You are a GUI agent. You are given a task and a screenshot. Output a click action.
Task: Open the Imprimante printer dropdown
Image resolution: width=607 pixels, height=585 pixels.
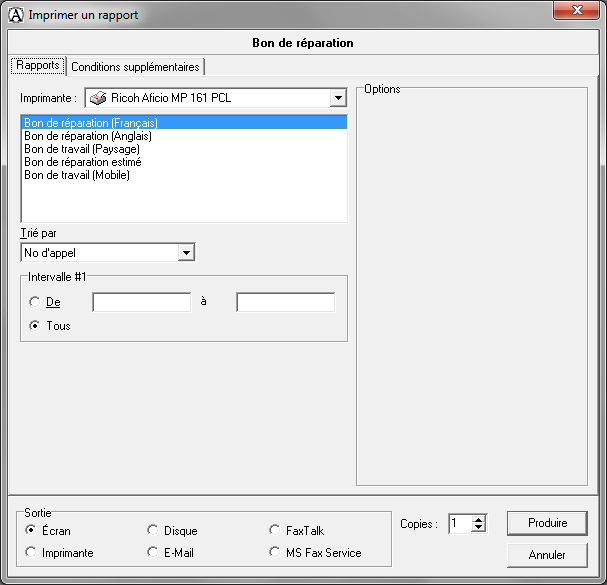(x=337, y=98)
